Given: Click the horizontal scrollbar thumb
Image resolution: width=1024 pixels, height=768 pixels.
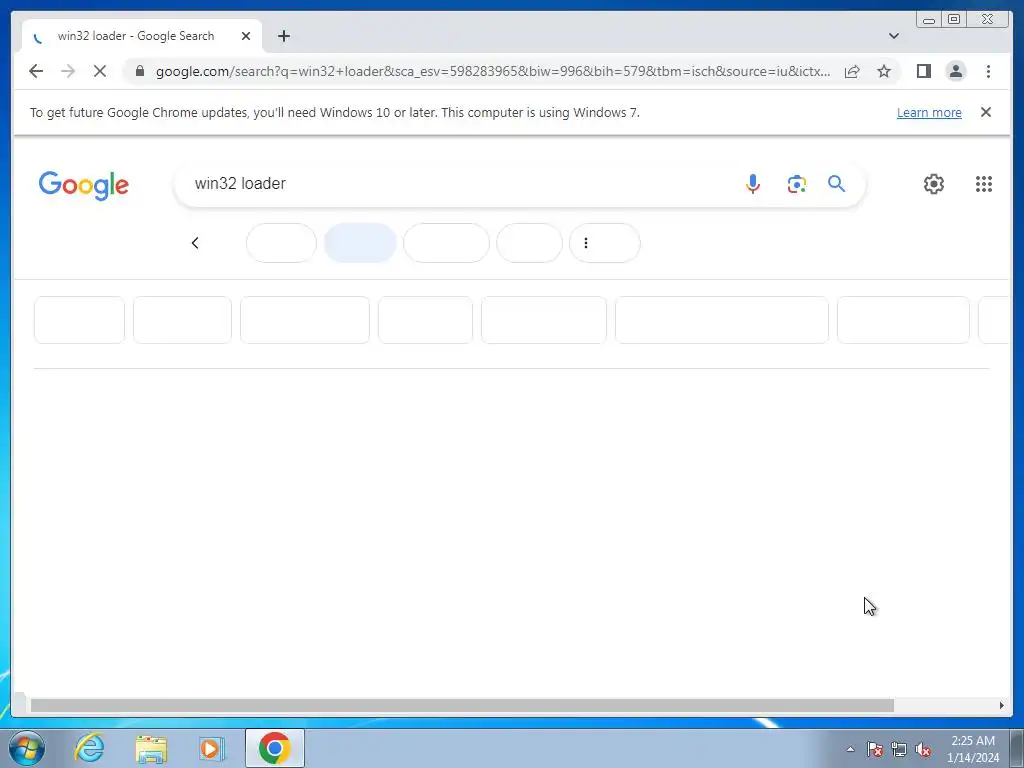Looking at the screenshot, I should [462, 705].
